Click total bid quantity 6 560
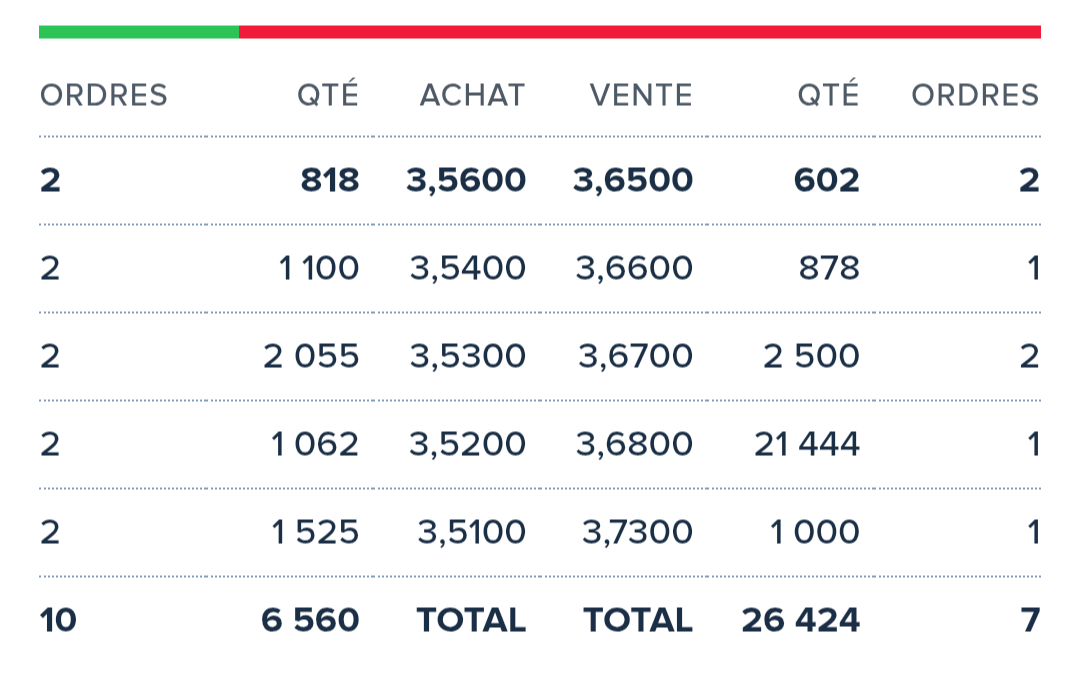 click(310, 620)
